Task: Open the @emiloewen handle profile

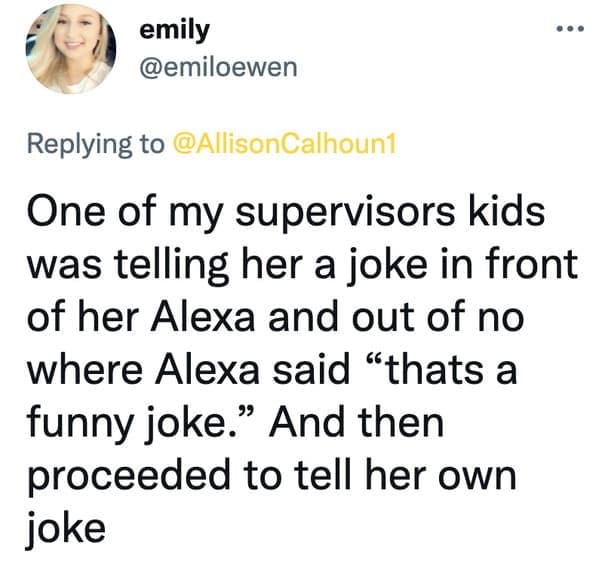Action: point(218,68)
